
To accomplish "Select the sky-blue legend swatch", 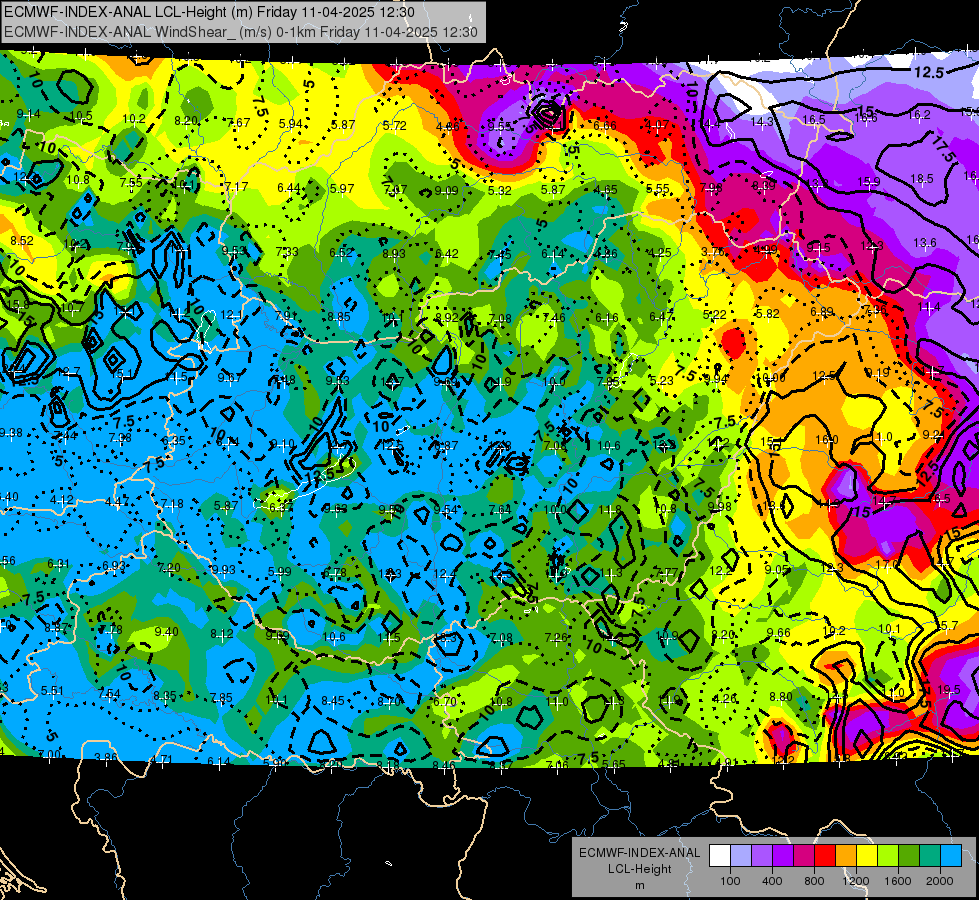I will [952, 856].
